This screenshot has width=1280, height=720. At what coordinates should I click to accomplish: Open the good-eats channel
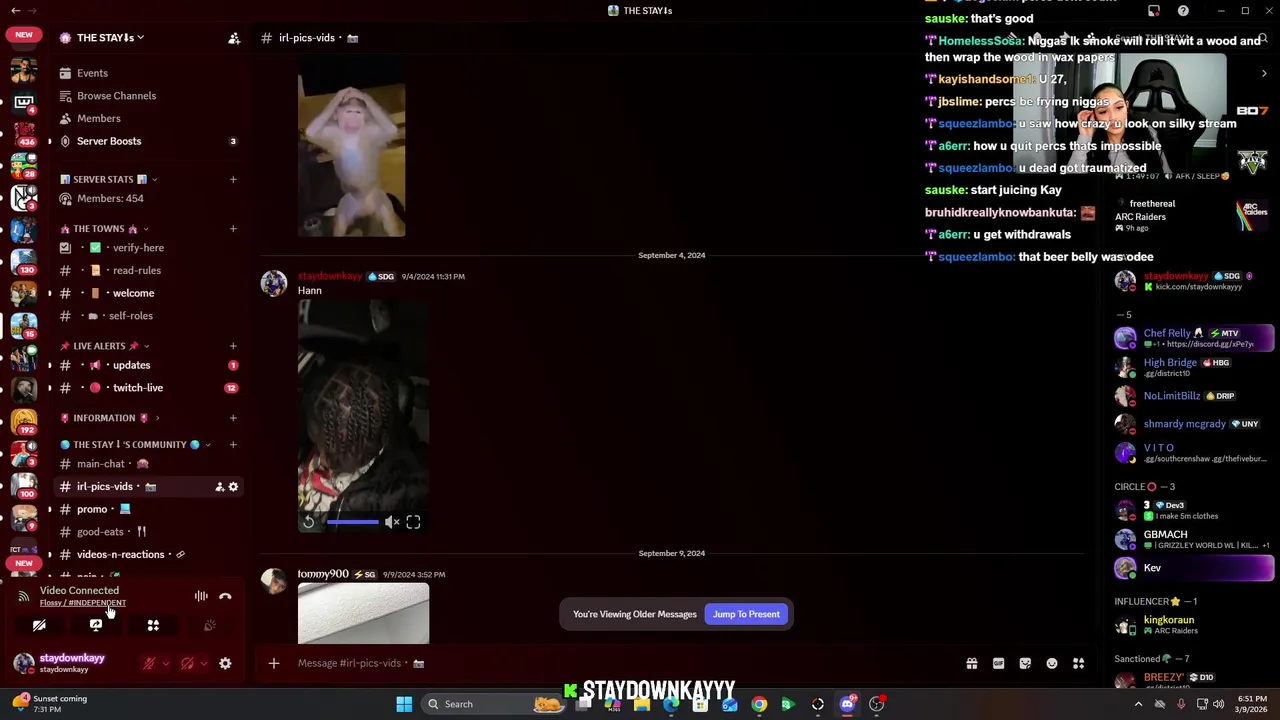pos(100,532)
